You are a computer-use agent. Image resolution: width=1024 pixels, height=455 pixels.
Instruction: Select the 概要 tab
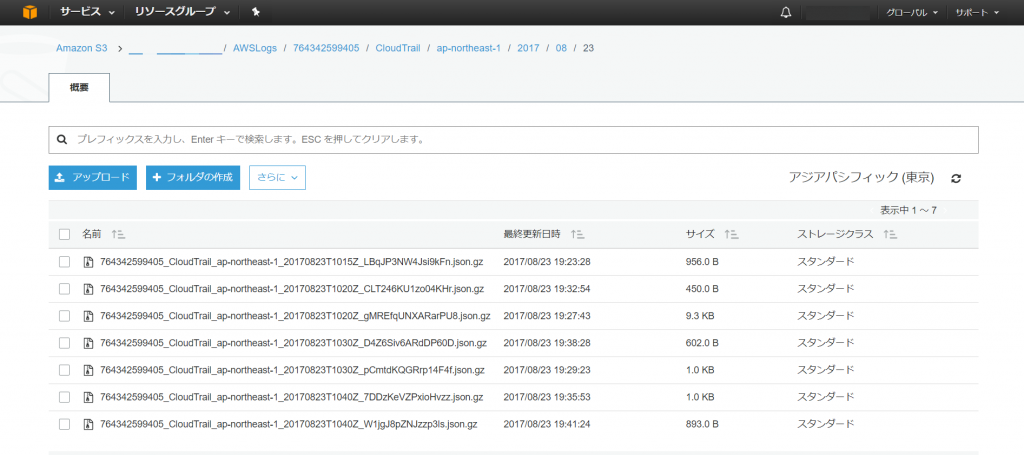tap(79, 87)
